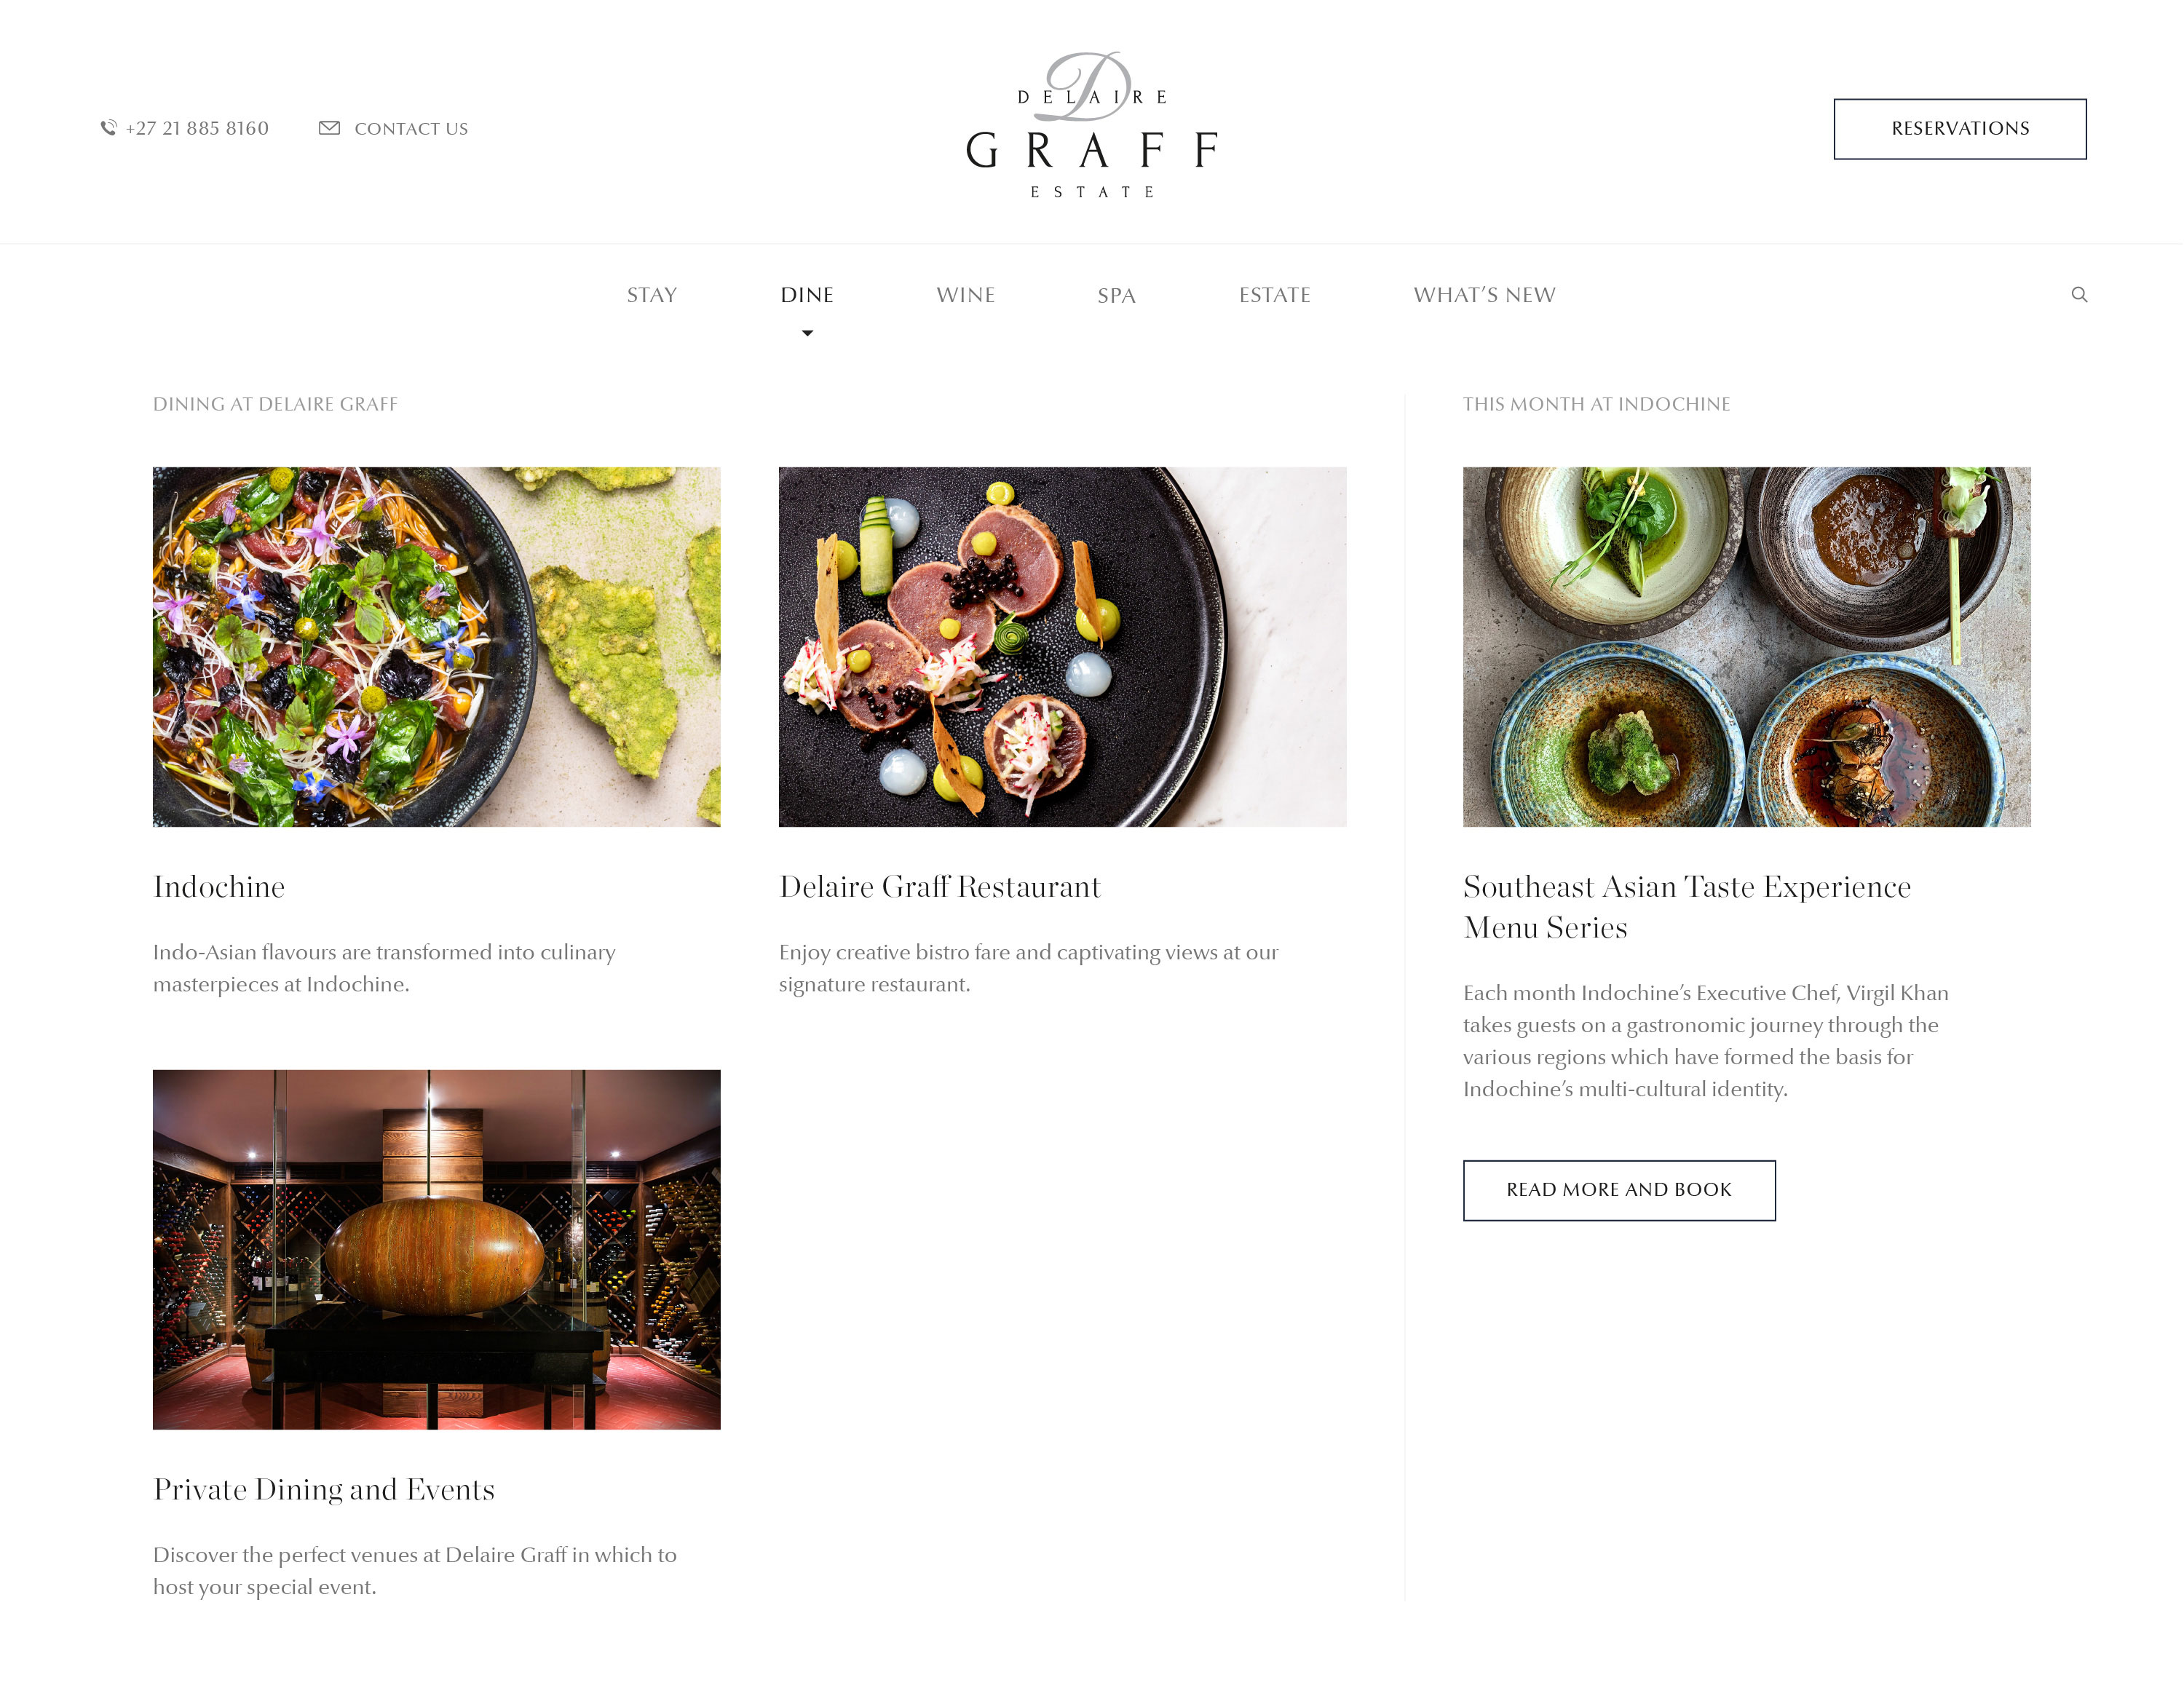Open Delaire Graff Restaurant heading link

pos(939,886)
